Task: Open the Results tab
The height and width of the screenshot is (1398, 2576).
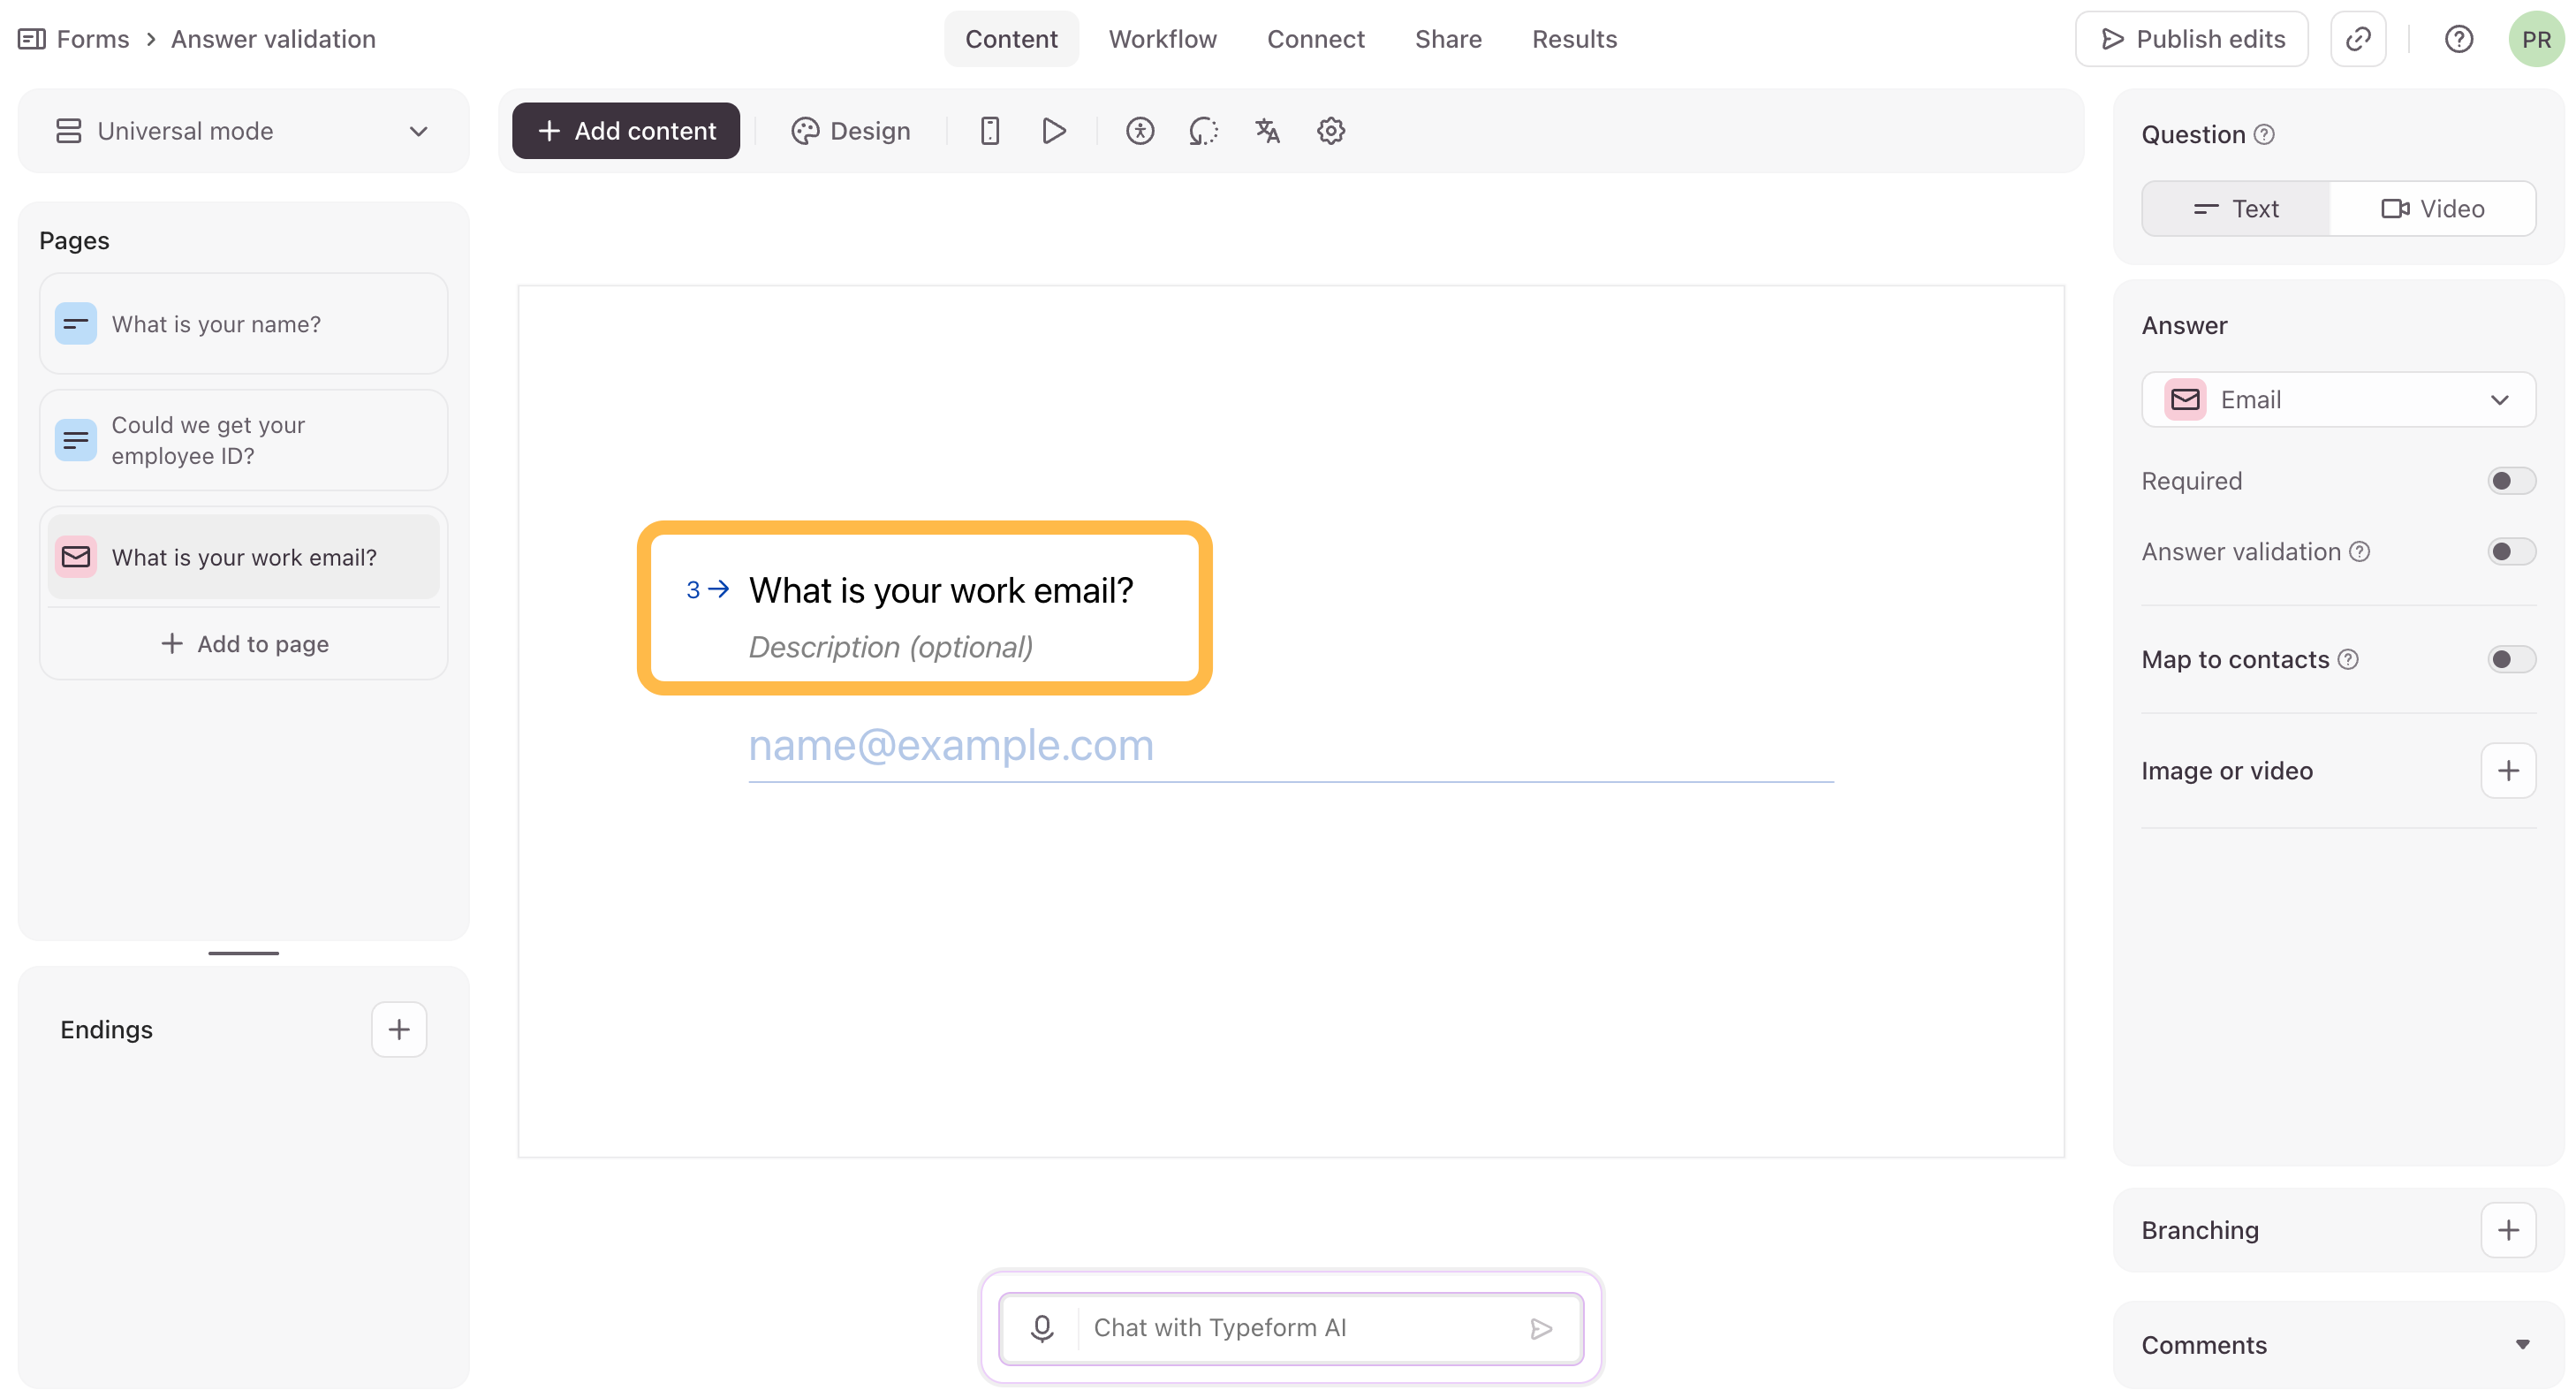Action: [x=1574, y=39]
